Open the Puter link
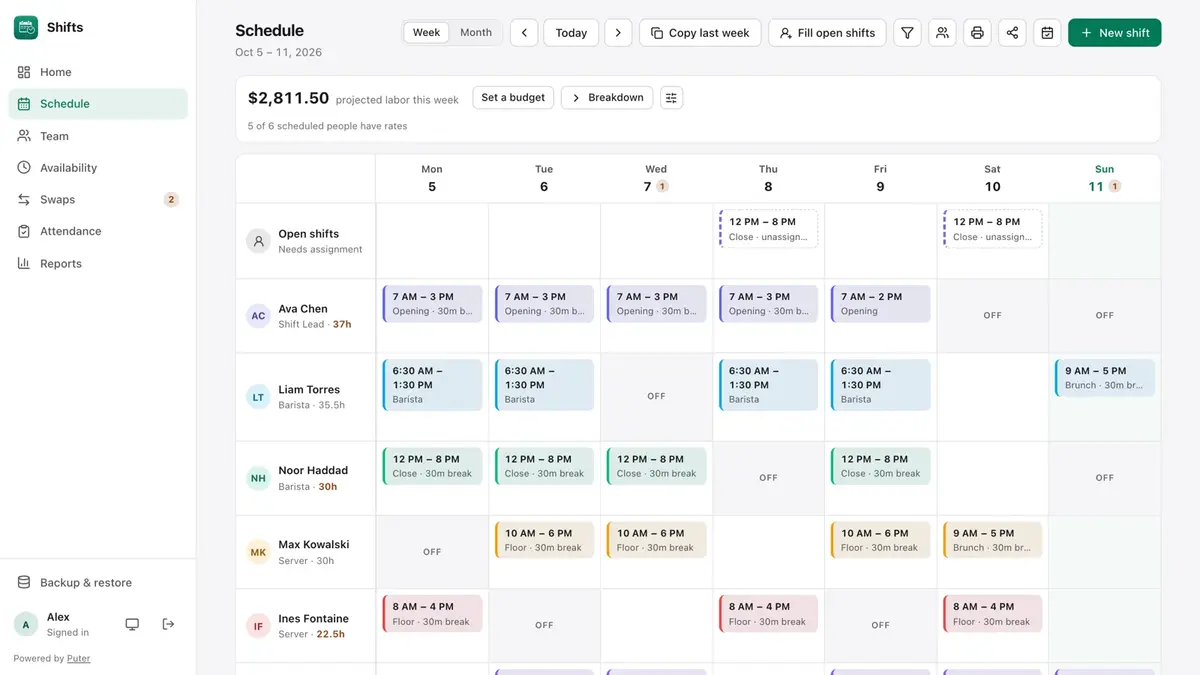 (x=79, y=658)
